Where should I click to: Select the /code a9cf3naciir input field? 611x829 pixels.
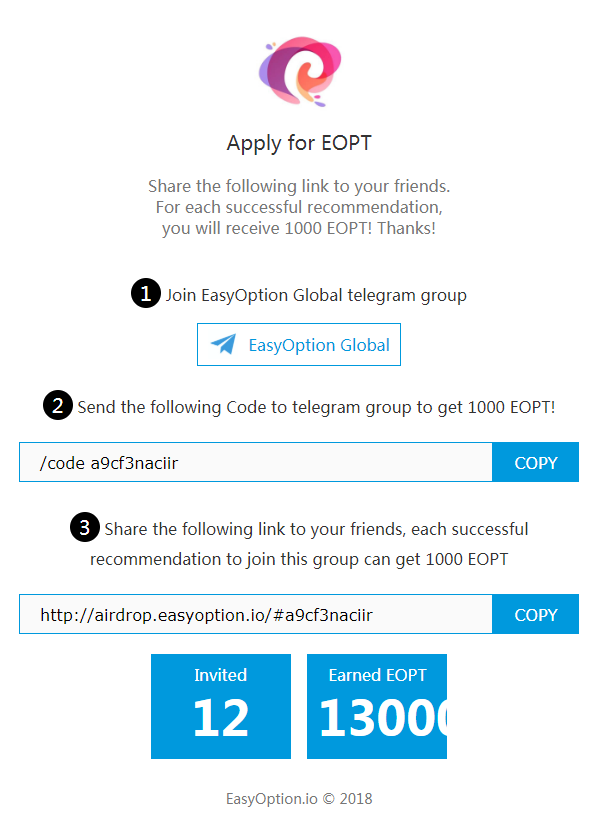click(x=256, y=462)
